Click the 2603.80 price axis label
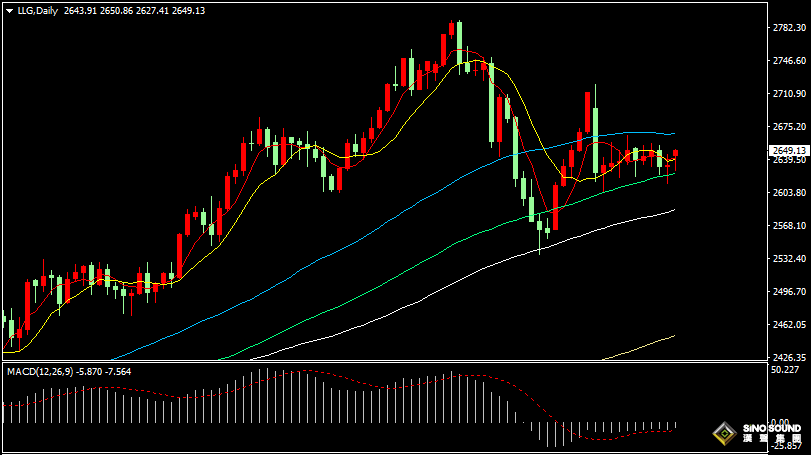Image resolution: width=811 pixels, height=455 pixels. pos(789,192)
